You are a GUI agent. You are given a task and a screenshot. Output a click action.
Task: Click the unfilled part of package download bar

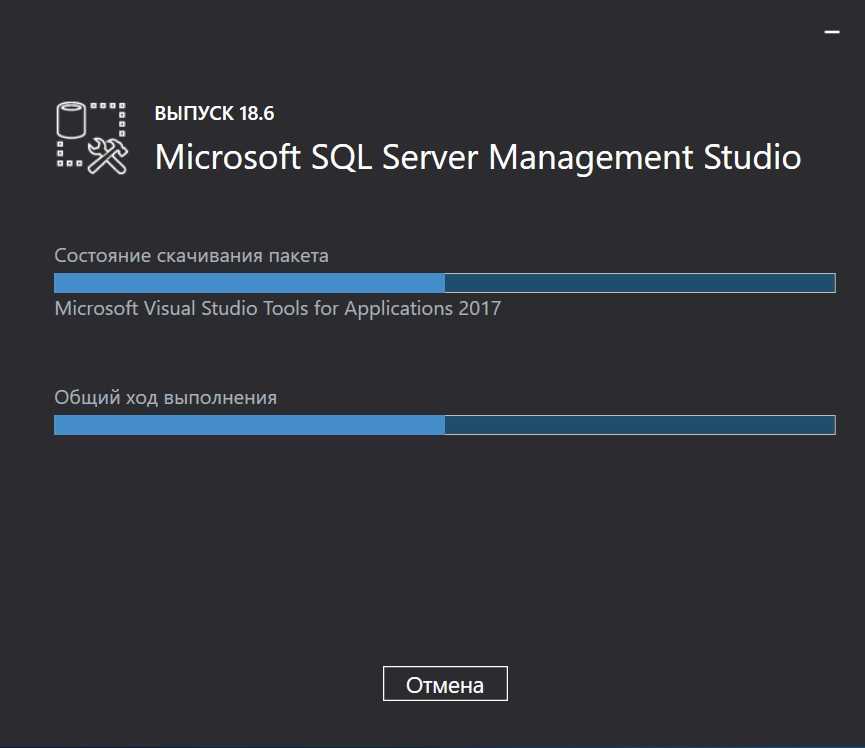pyautogui.click(x=638, y=283)
